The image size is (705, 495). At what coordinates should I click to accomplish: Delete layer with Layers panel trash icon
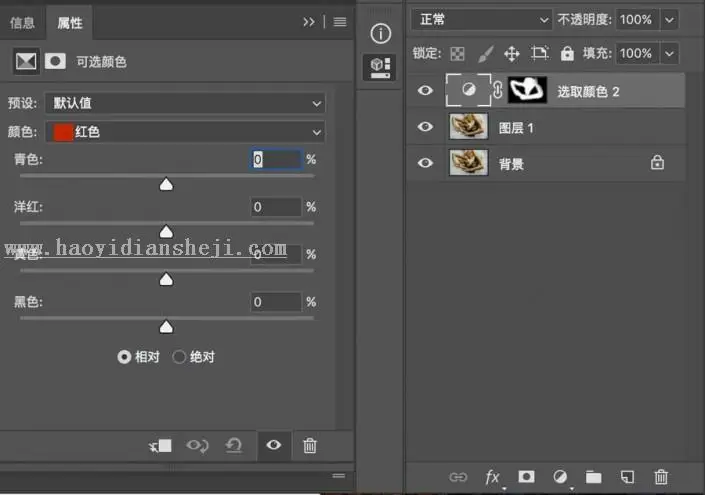tap(661, 477)
